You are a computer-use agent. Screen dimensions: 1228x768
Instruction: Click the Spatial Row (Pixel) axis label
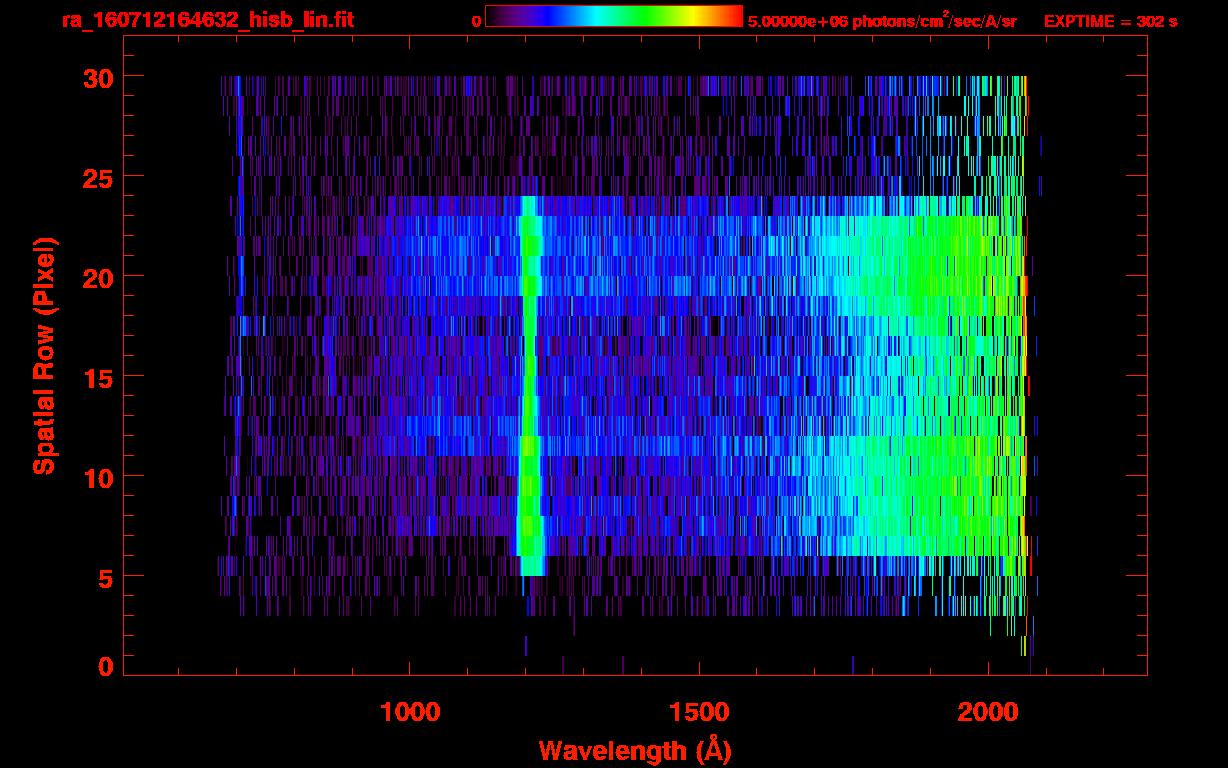click(44, 355)
